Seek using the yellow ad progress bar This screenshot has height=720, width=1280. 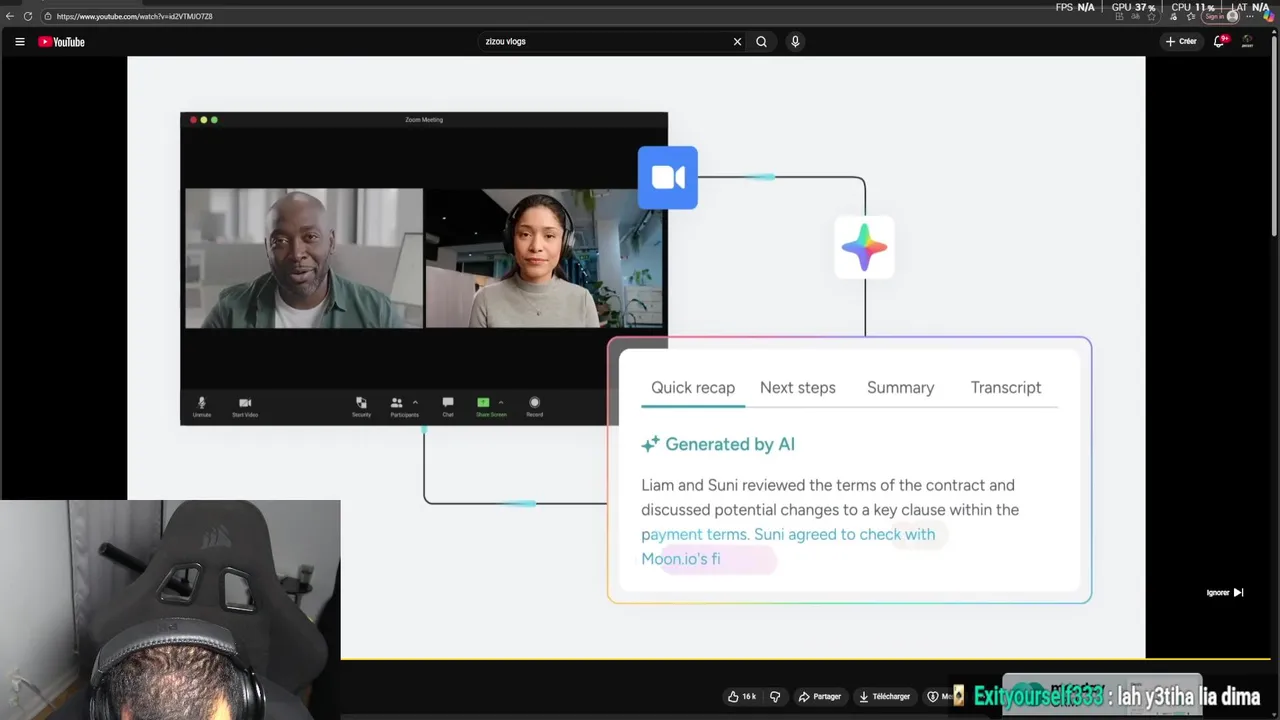[x=805, y=659]
